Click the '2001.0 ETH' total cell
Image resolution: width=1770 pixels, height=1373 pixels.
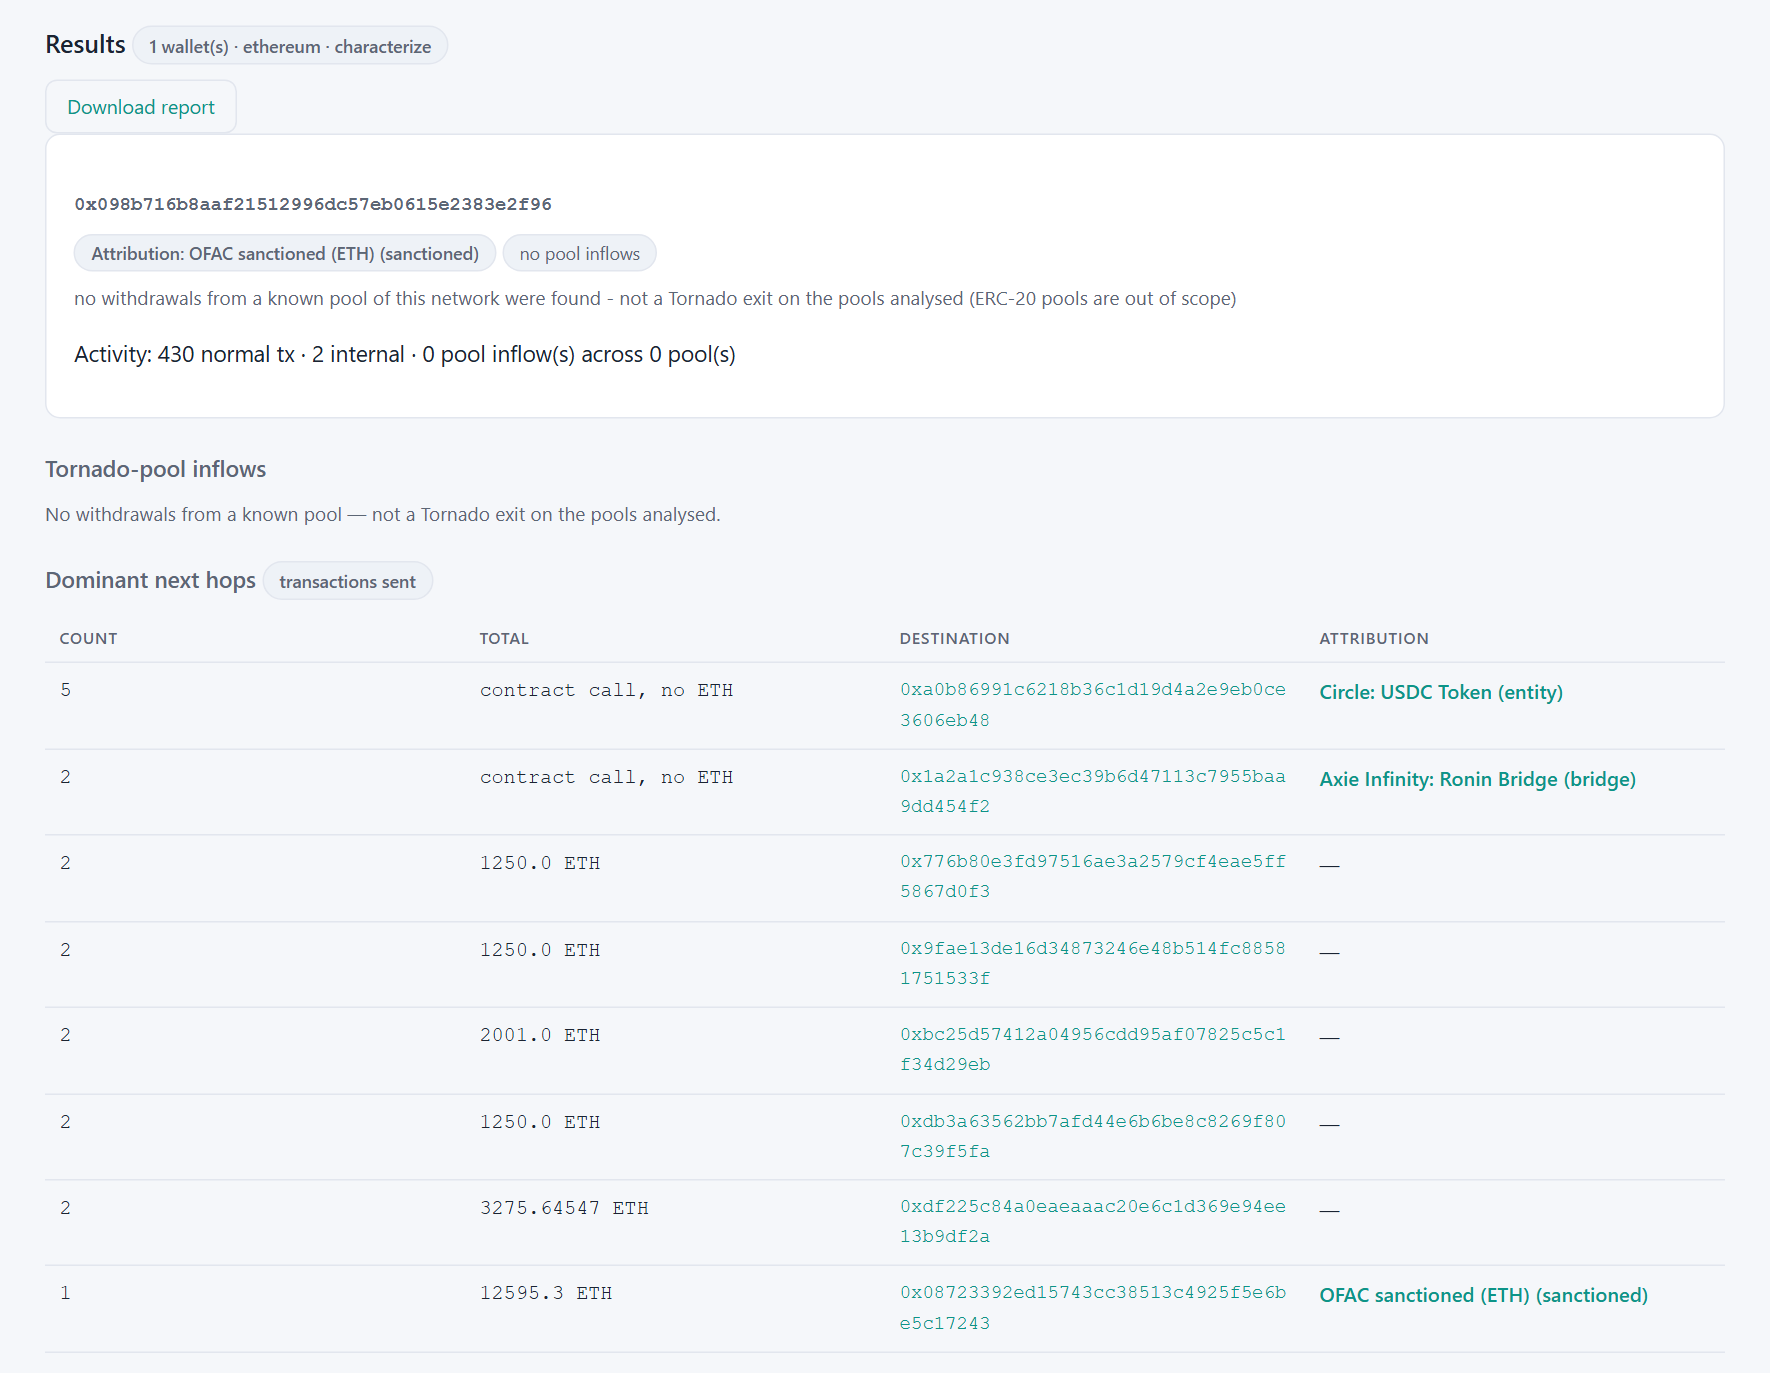pos(540,1035)
